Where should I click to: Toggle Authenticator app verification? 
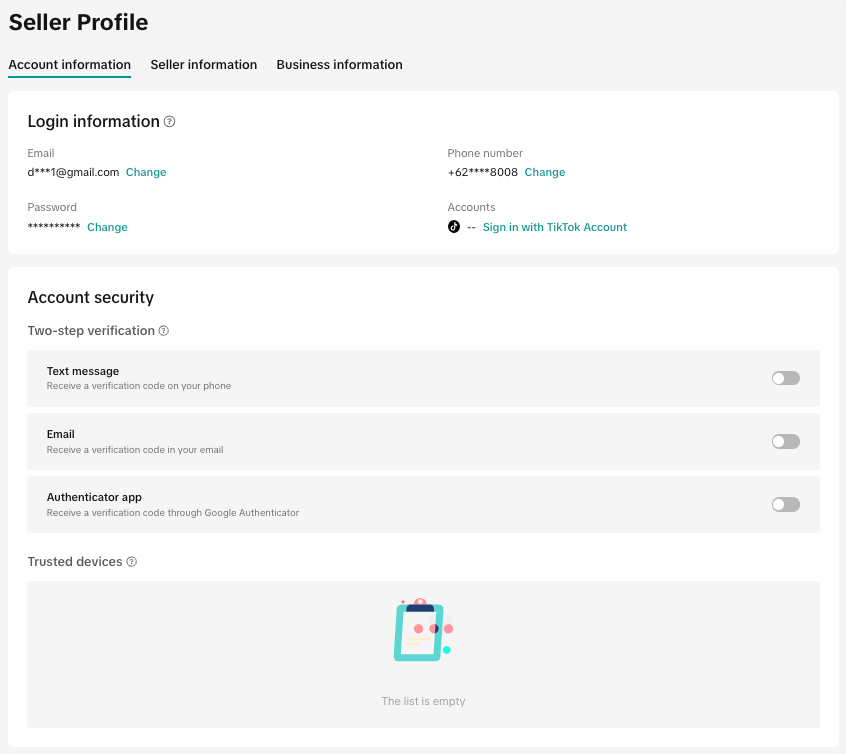(x=785, y=504)
